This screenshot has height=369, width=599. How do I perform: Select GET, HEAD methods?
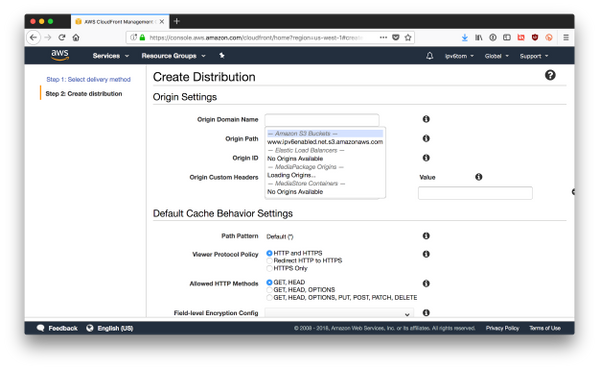click(x=269, y=282)
